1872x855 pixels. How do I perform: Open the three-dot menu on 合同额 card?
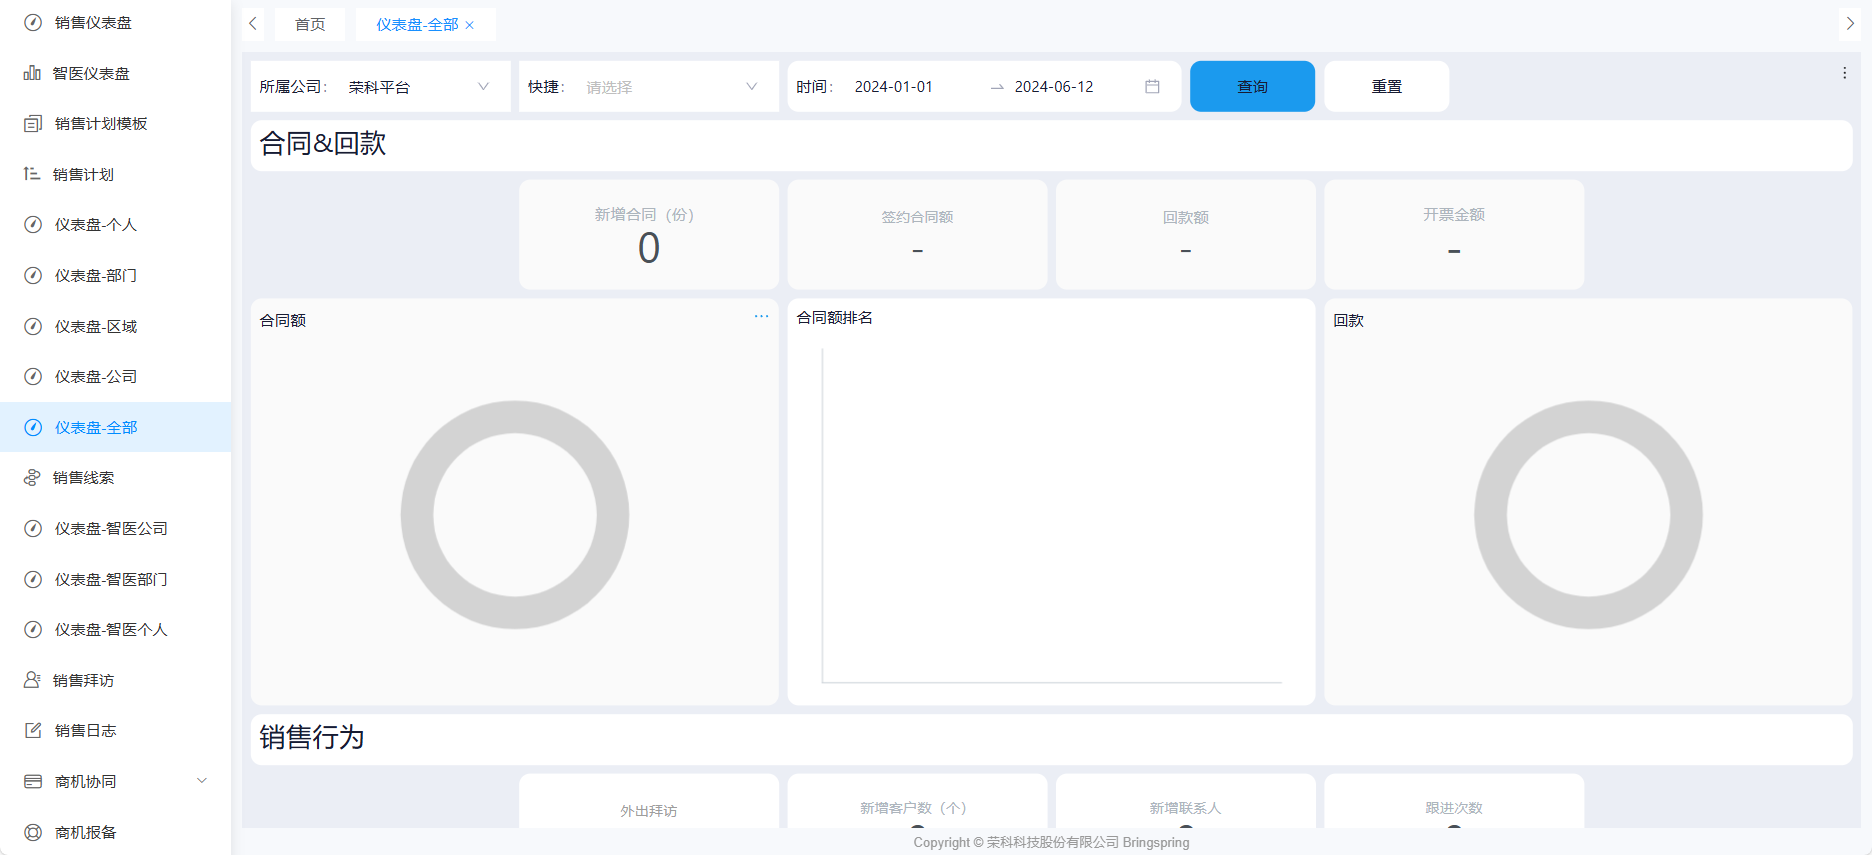coord(761,316)
